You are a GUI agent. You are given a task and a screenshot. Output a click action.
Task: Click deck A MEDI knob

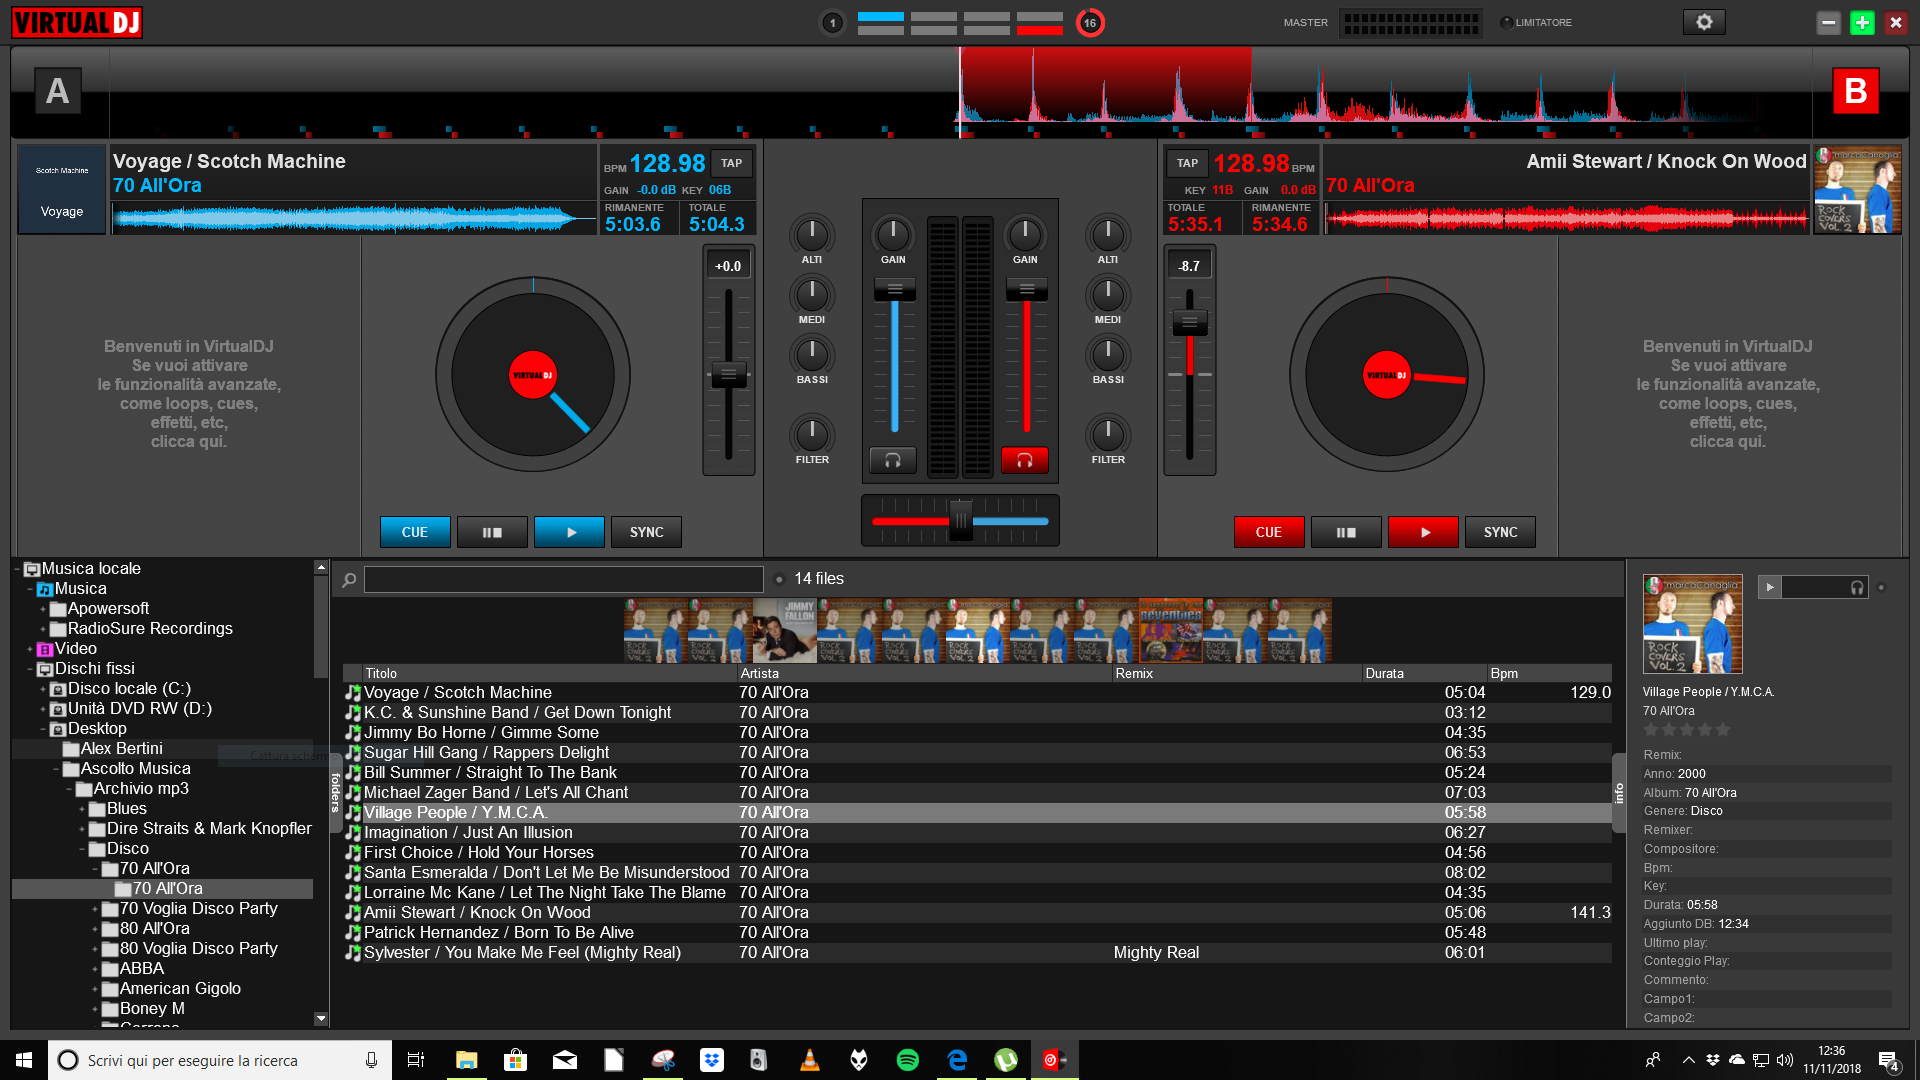812,295
